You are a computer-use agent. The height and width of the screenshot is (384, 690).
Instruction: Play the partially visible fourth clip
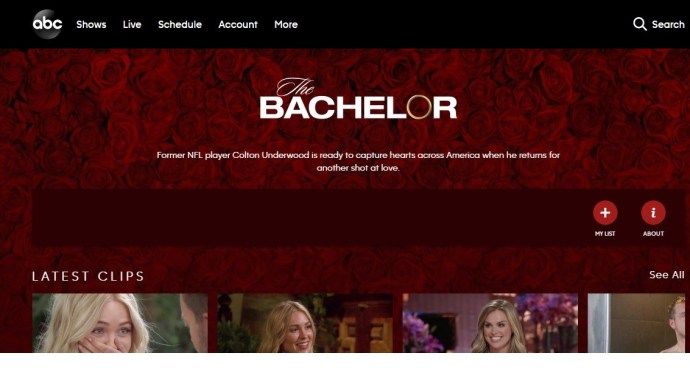[x=636, y=323]
